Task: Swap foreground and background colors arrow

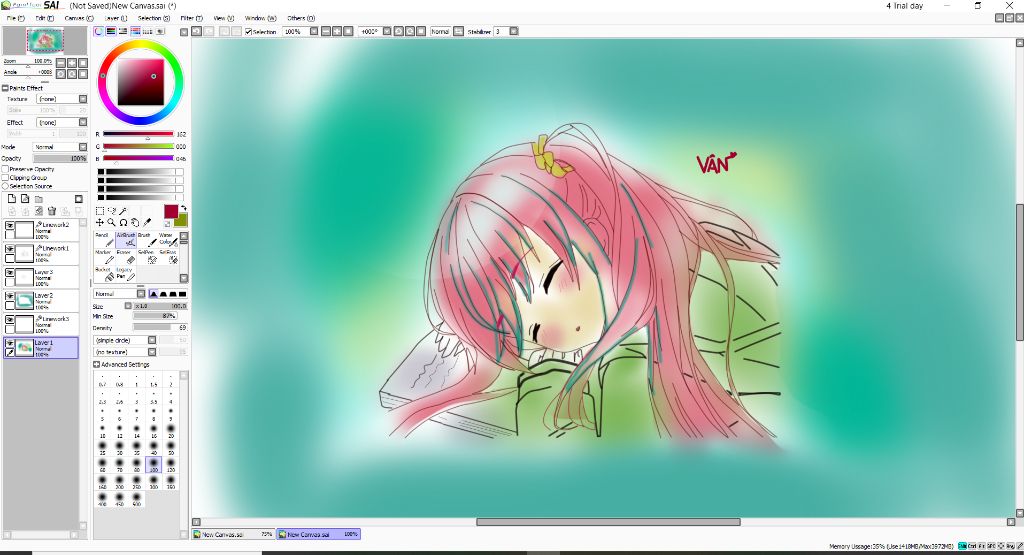Action: click(184, 208)
